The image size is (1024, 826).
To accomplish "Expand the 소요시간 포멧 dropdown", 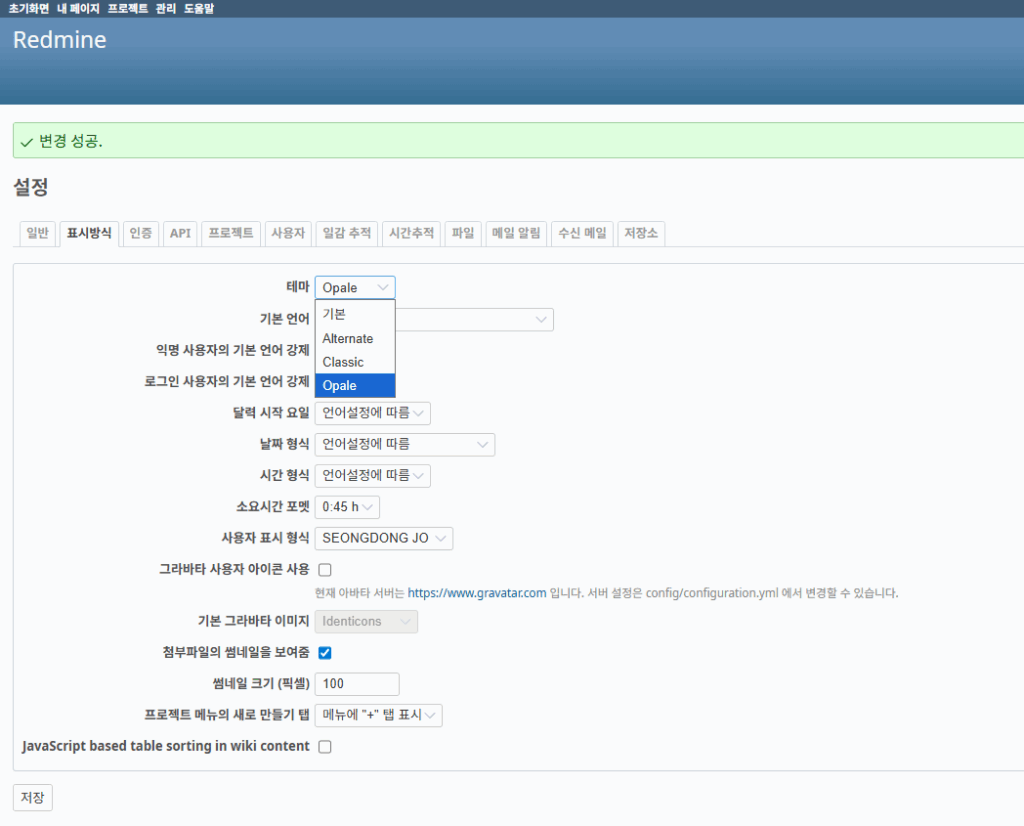I will (x=347, y=507).
